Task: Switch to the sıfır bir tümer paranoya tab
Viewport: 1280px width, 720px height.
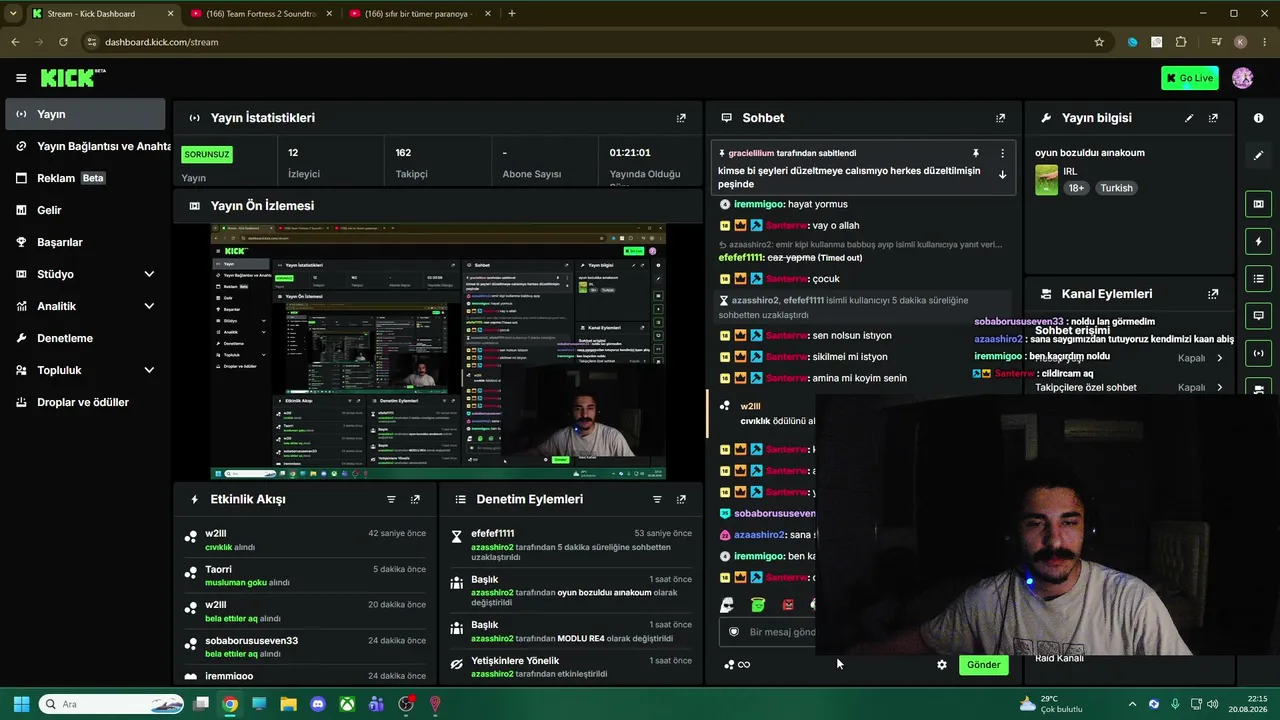Action: coord(418,14)
